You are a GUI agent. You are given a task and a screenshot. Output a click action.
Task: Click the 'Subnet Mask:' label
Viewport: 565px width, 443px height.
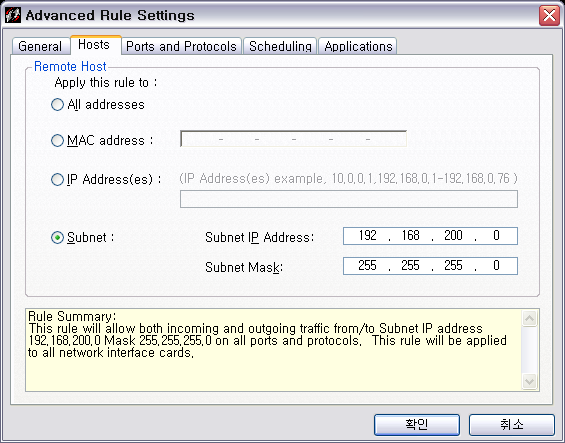pos(244,267)
